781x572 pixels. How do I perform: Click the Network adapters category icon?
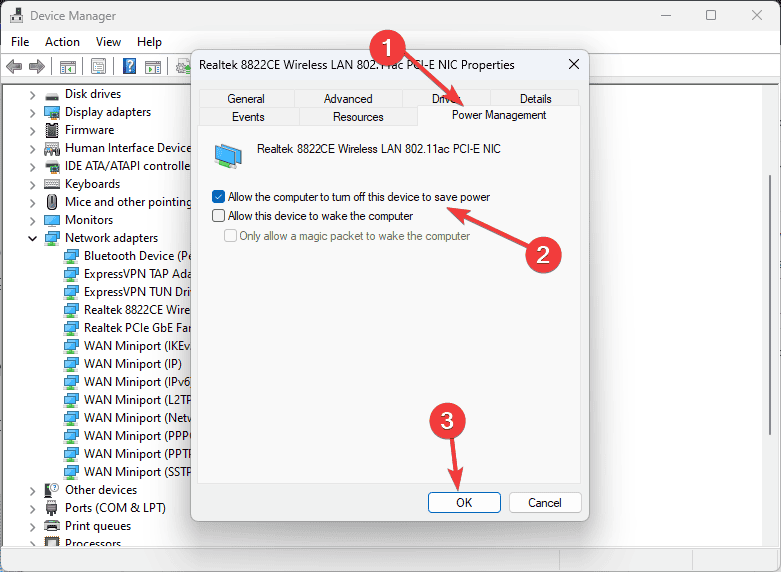coord(52,238)
